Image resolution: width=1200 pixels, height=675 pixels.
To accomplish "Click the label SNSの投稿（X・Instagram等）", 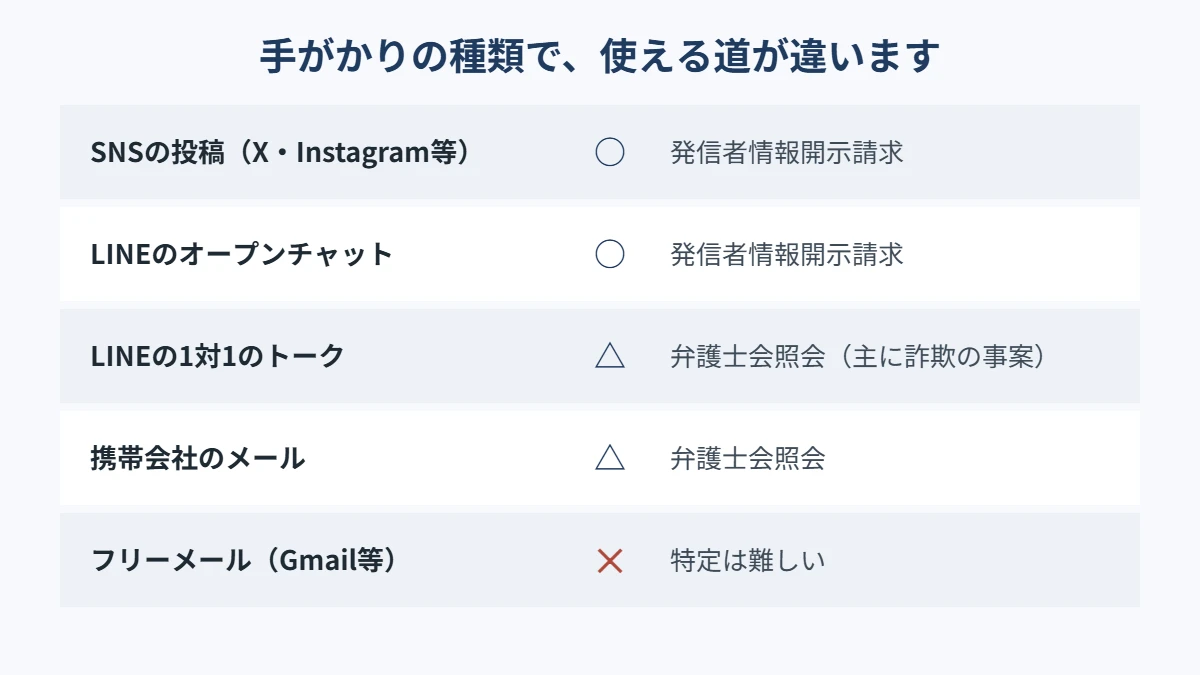I will pos(280,153).
